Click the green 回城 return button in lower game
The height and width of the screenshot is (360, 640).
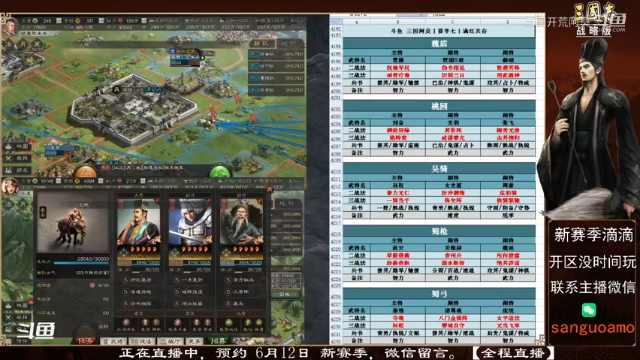tap(284, 294)
